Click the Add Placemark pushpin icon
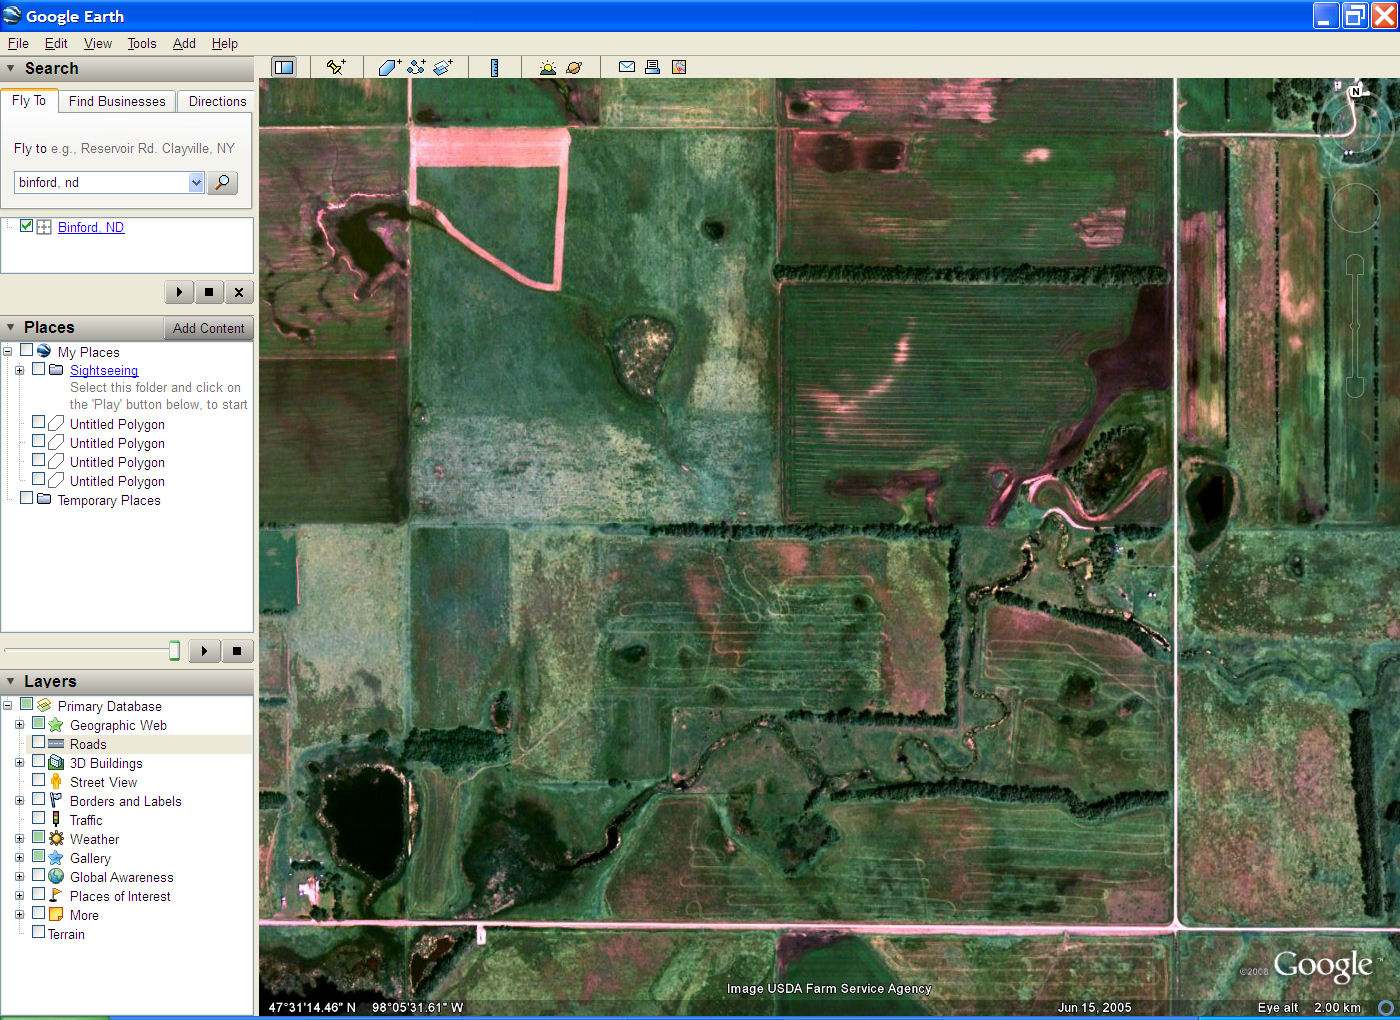Screen dimensions: 1400x1020 [336, 67]
